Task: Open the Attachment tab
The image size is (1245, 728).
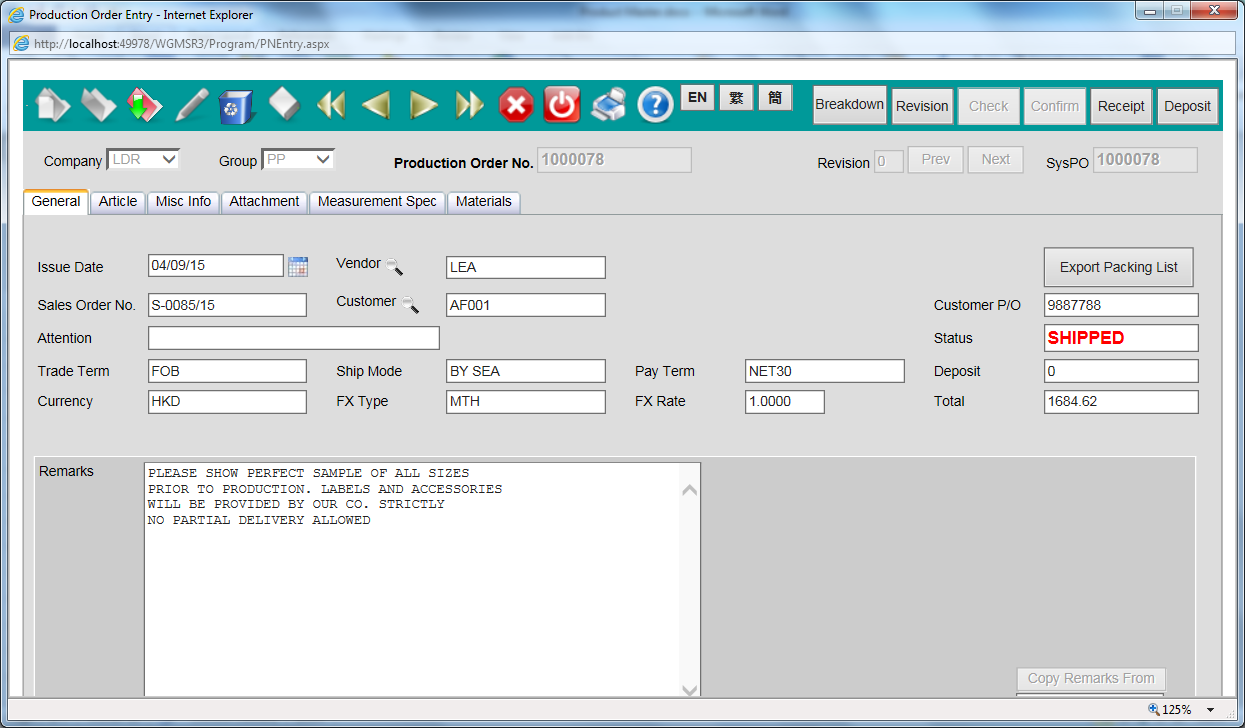Action: 264,202
